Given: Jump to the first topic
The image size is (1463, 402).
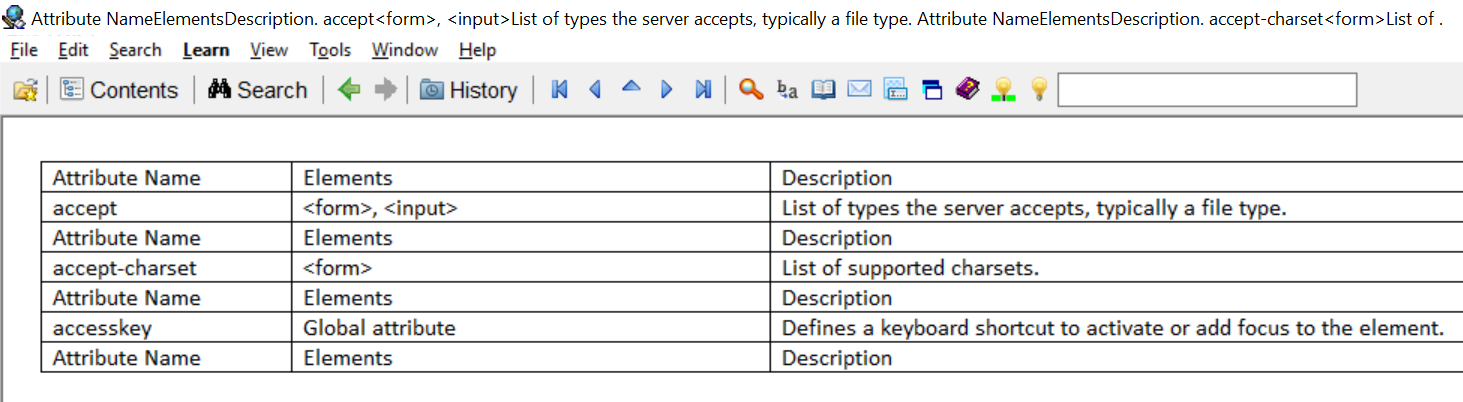Looking at the screenshot, I should click(560, 90).
